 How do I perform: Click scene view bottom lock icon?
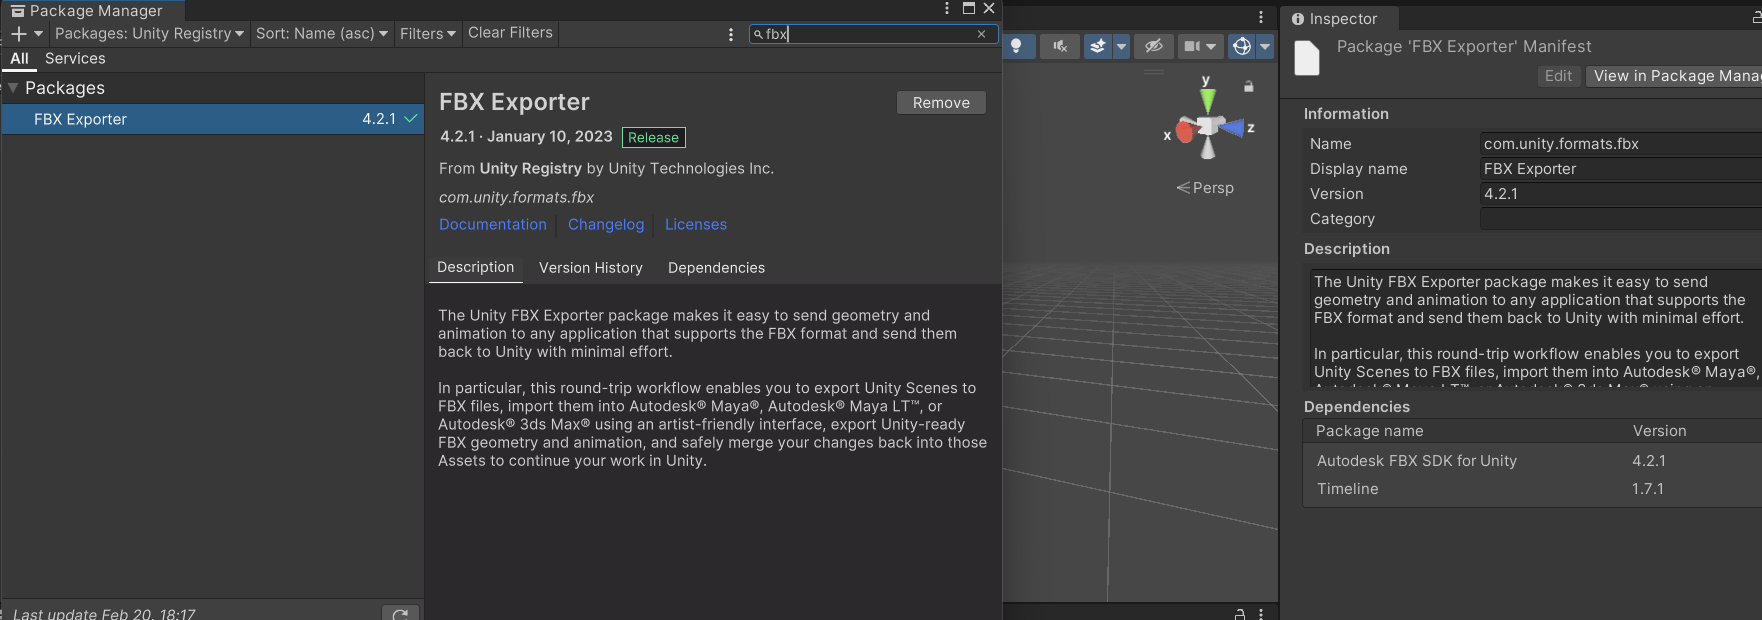[x=1240, y=614]
